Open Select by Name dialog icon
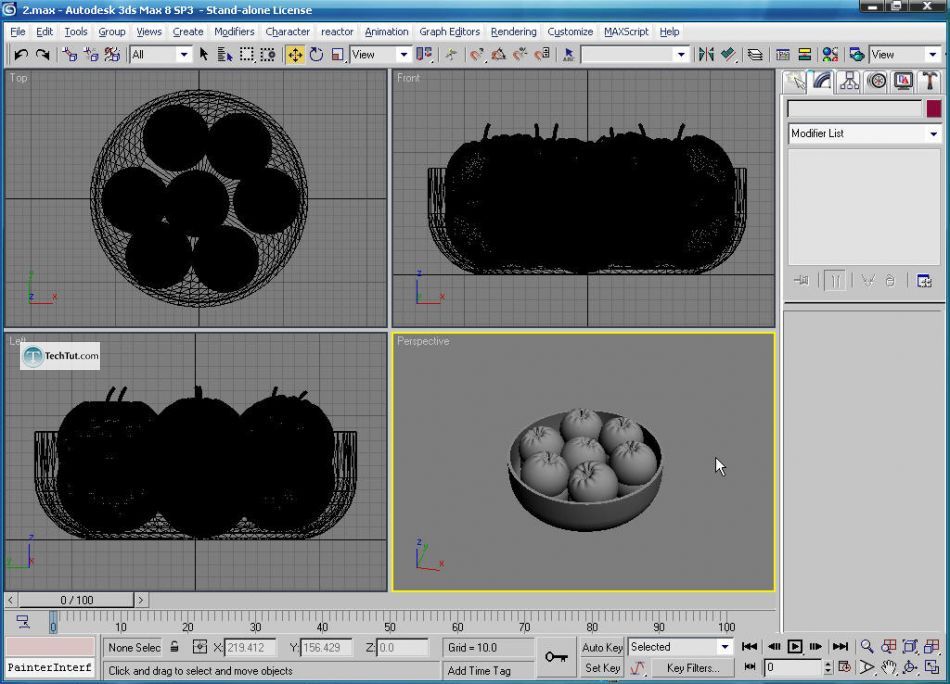The image size is (950, 684). pyautogui.click(x=225, y=55)
